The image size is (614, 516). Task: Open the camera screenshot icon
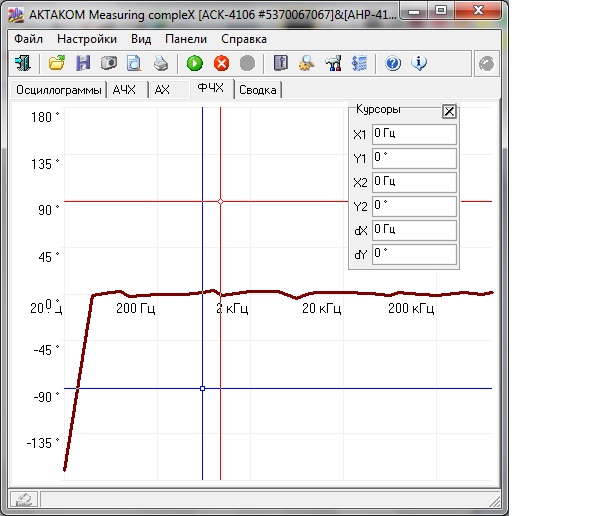click(108, 63)
